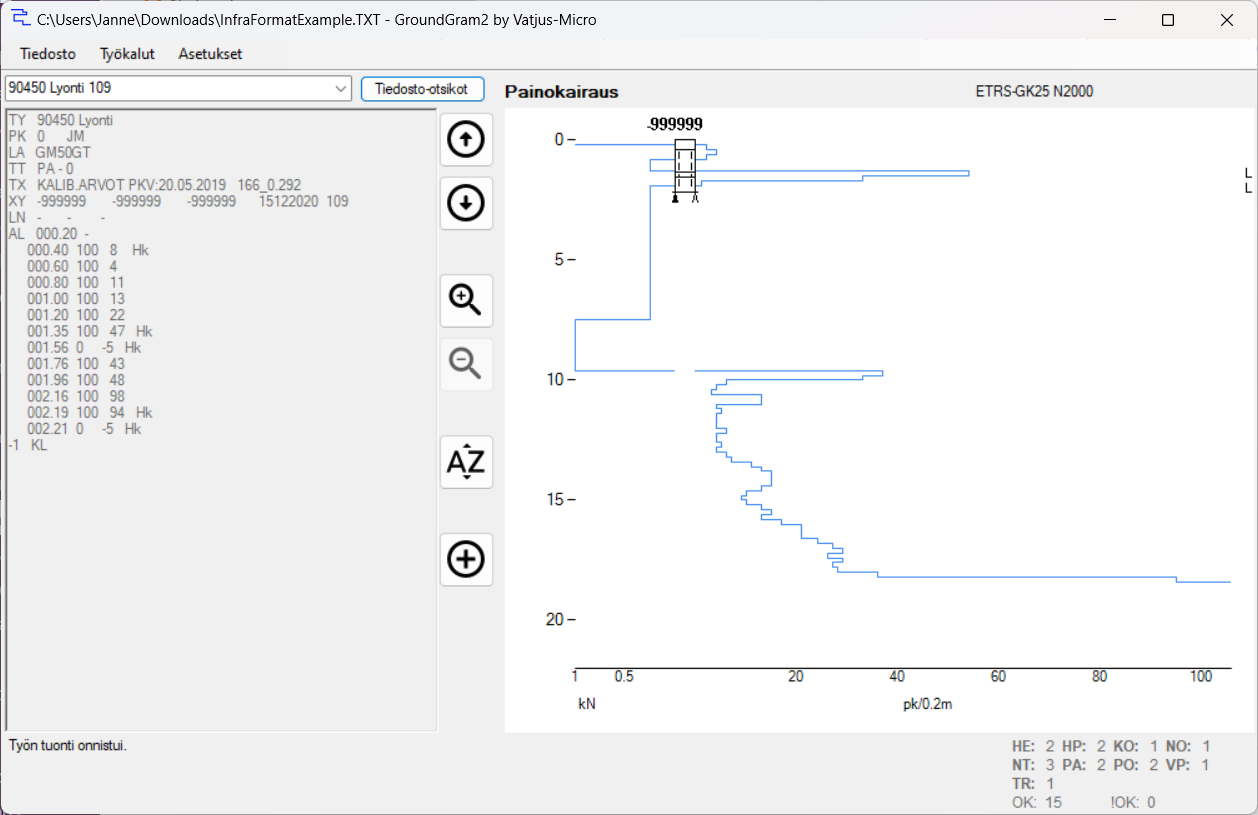Maximize the GroundGram2 window
Viewport: 1258px width, 815px height.
(x=1167, y=20)
